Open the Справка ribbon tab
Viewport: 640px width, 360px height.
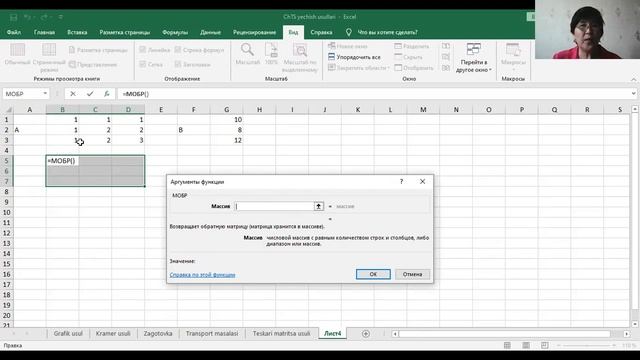pyautogui.click(x=321, y=32)
